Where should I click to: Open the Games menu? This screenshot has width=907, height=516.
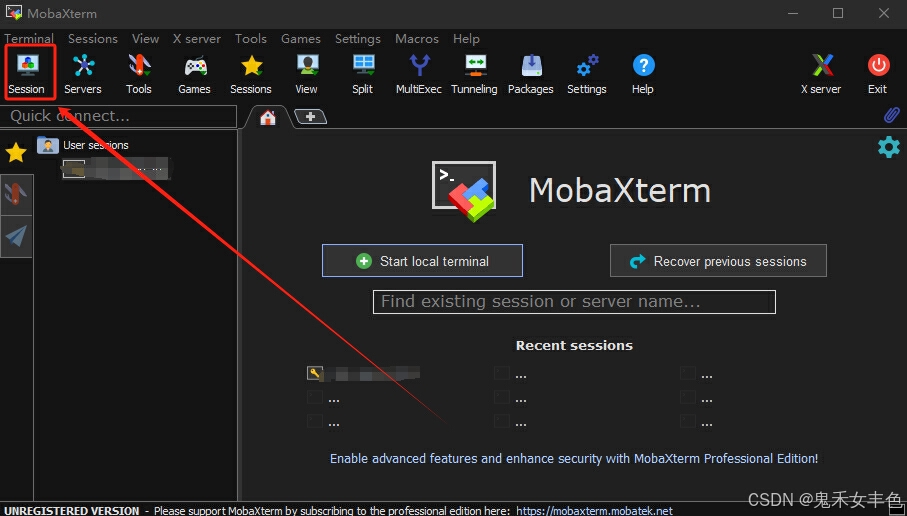pyautogui.click(x=301, y=39)
